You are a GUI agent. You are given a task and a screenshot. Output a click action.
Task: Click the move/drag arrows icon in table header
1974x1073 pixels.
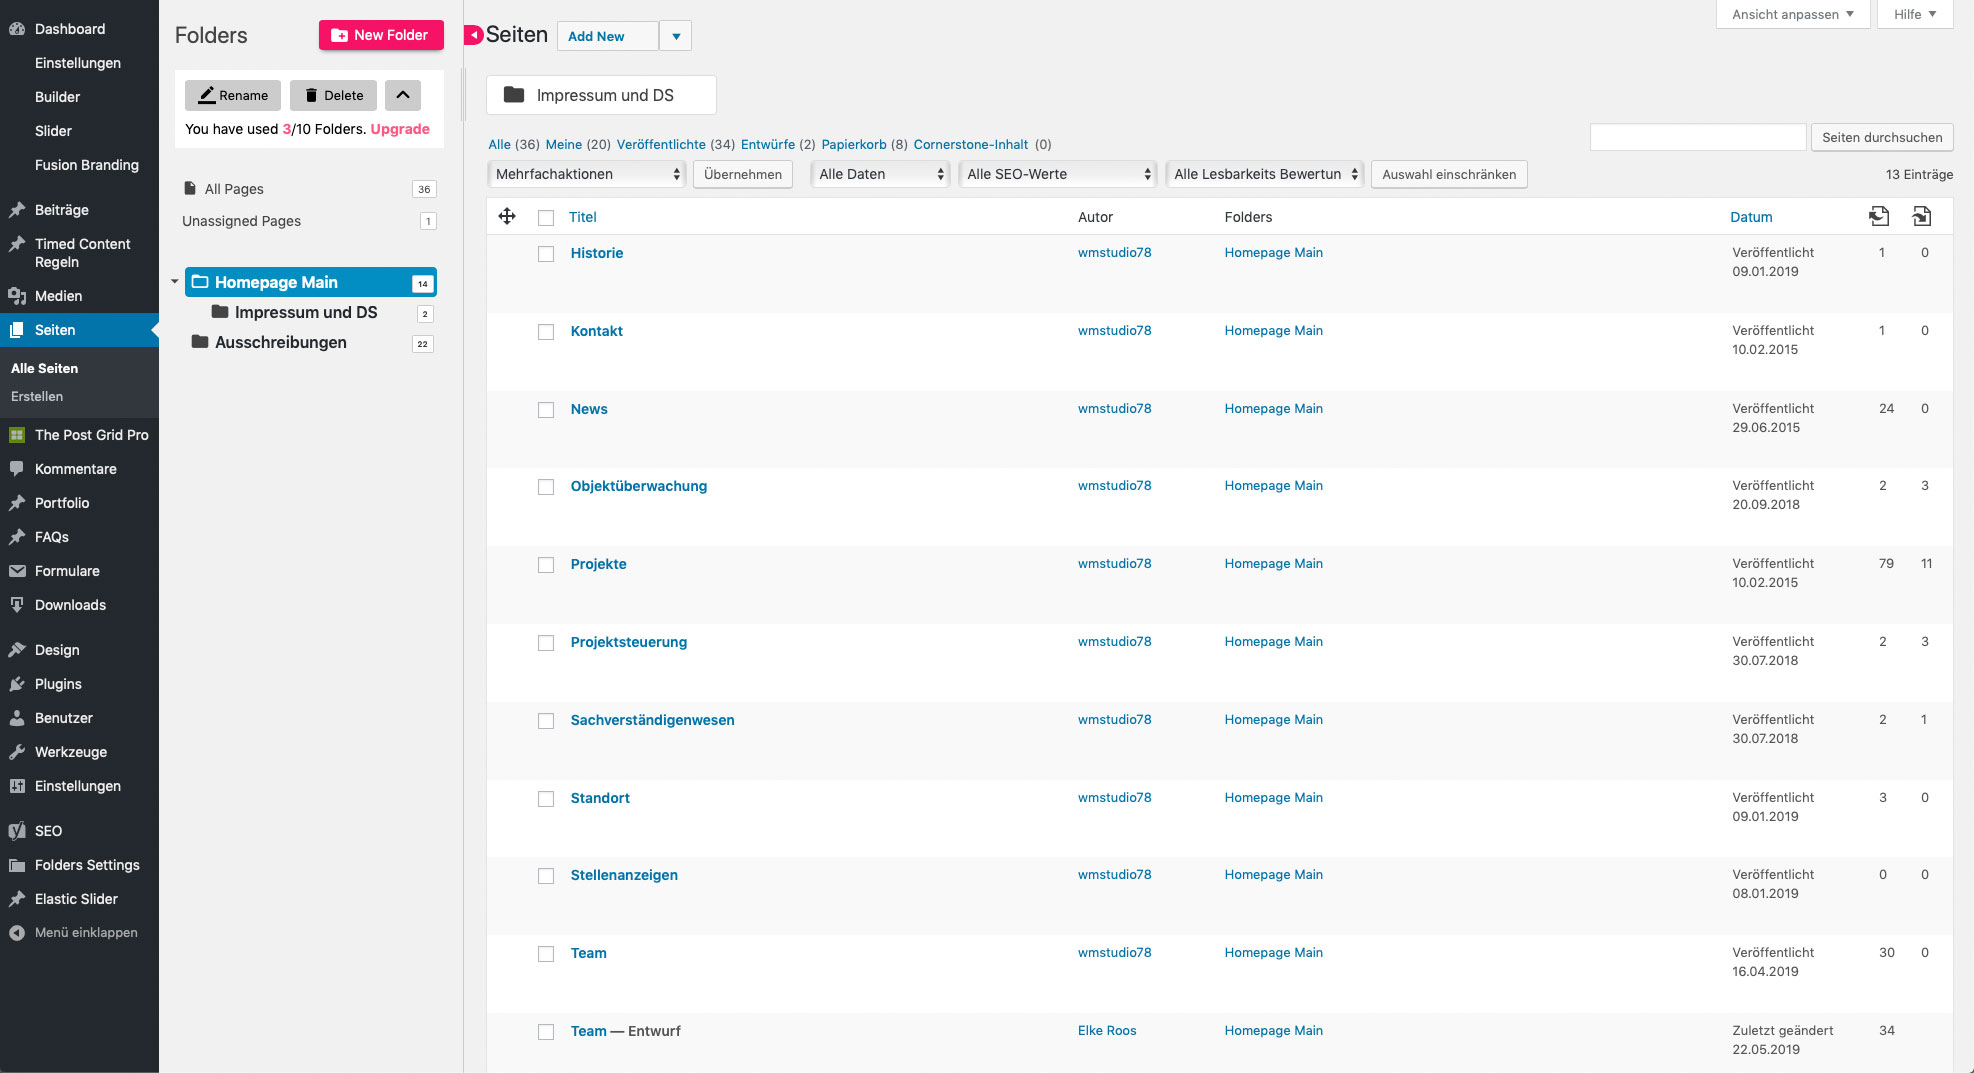[507, 216]
